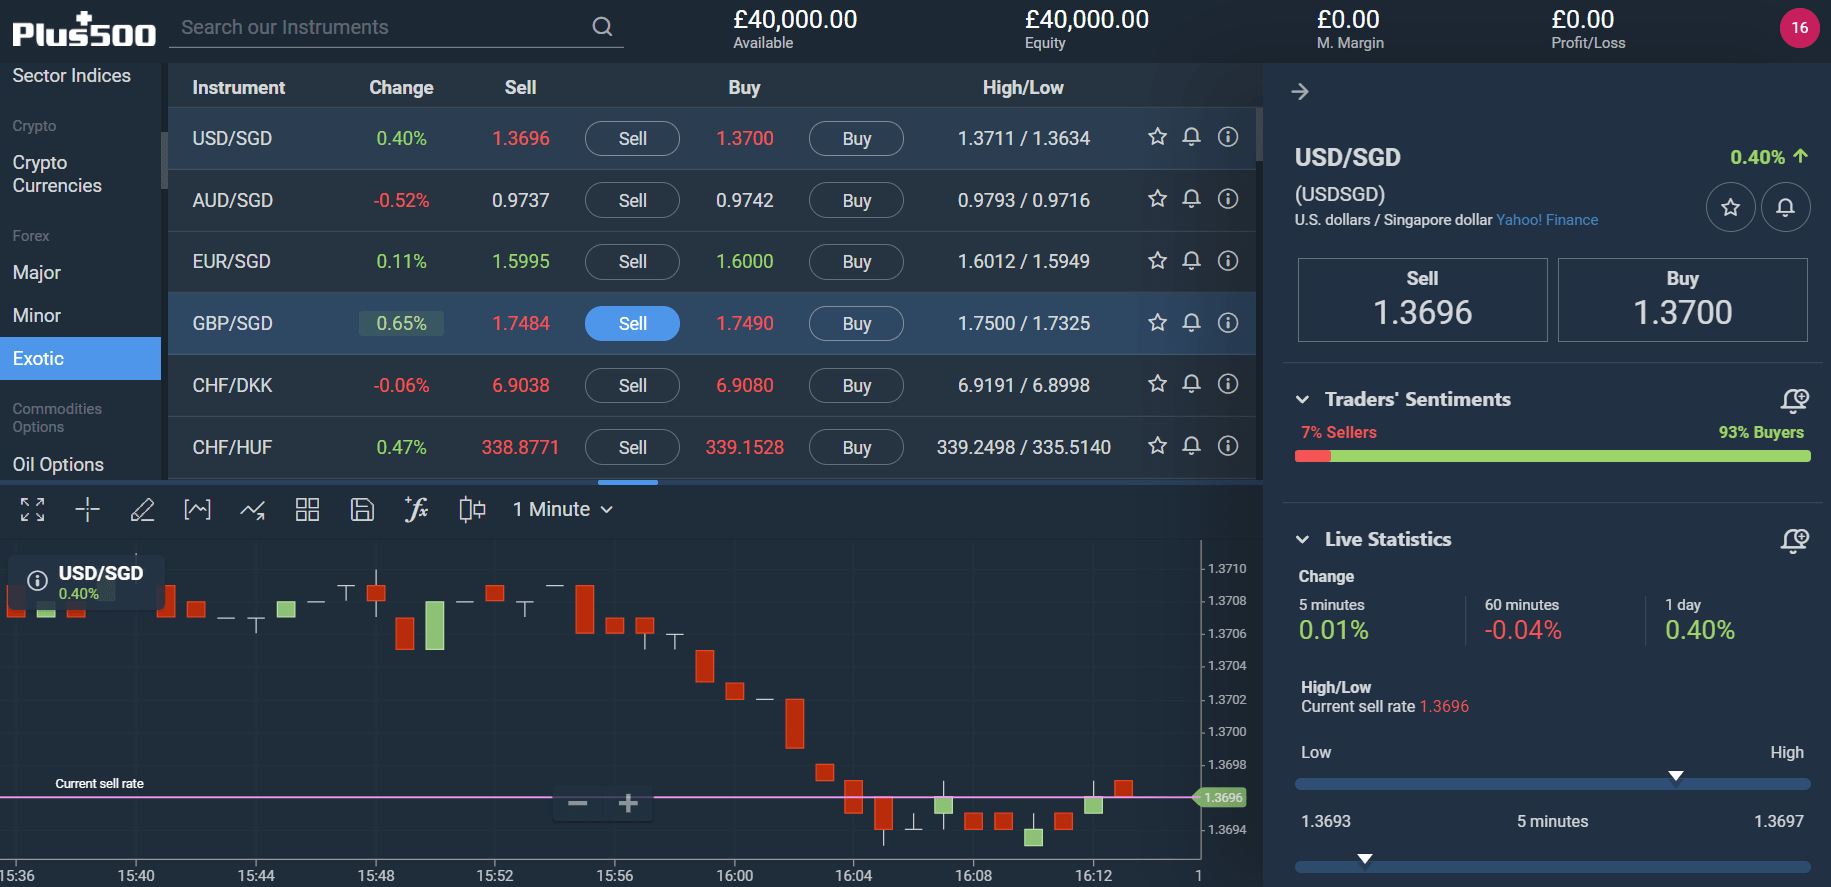The height and width of the screenshot is (887, 1831).
Task: Sort by the Change column header
Action: pyautogui.click(x=401, y=88)
